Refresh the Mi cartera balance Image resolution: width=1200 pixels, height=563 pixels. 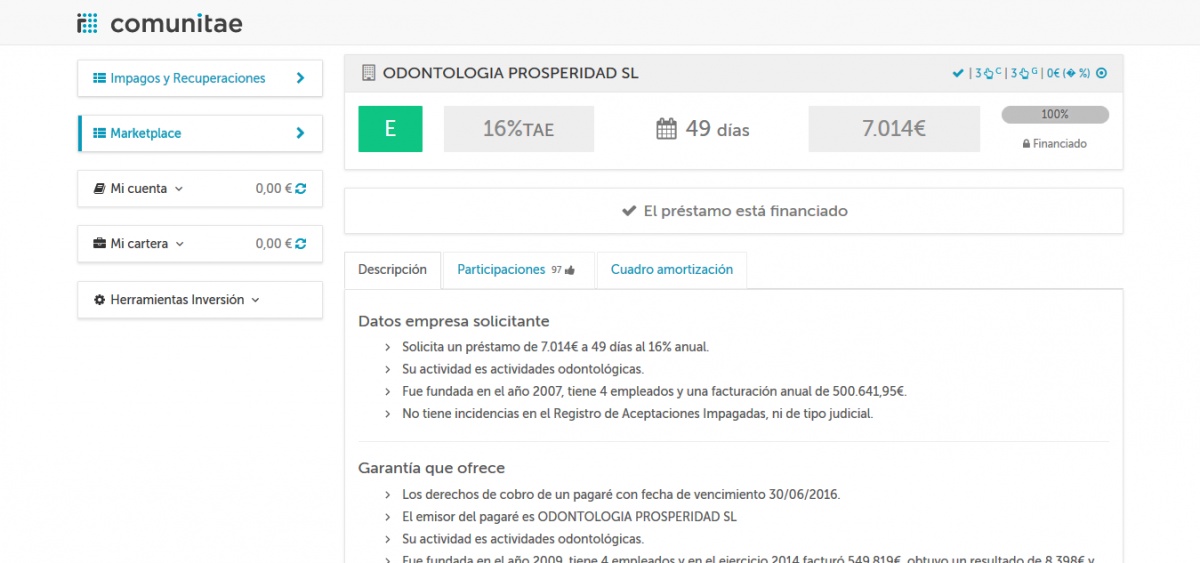[x=301, y=243]
